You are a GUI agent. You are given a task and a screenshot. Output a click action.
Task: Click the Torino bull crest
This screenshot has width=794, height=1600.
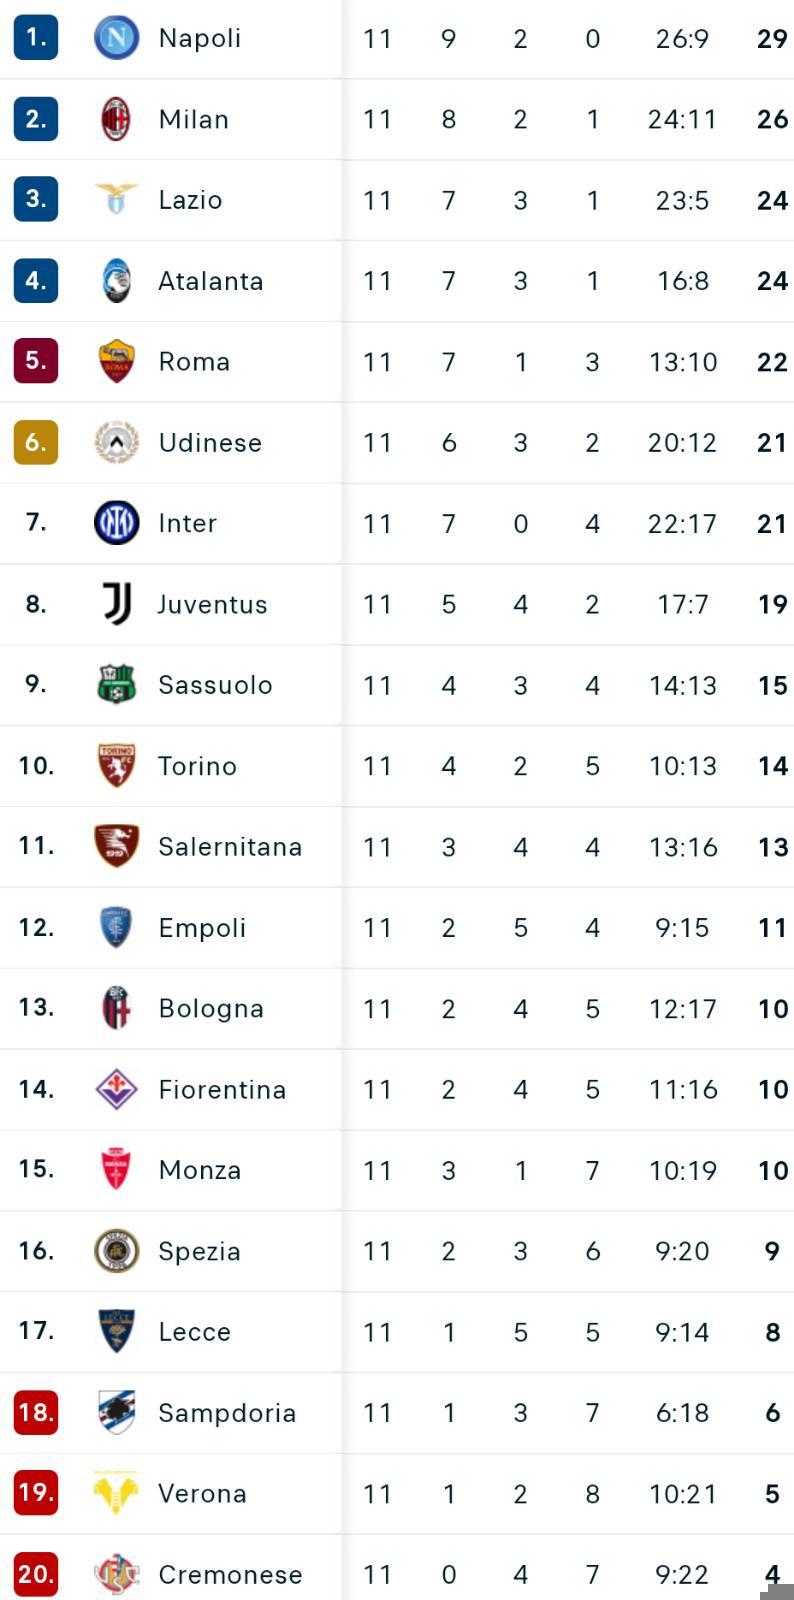(116, 765)
